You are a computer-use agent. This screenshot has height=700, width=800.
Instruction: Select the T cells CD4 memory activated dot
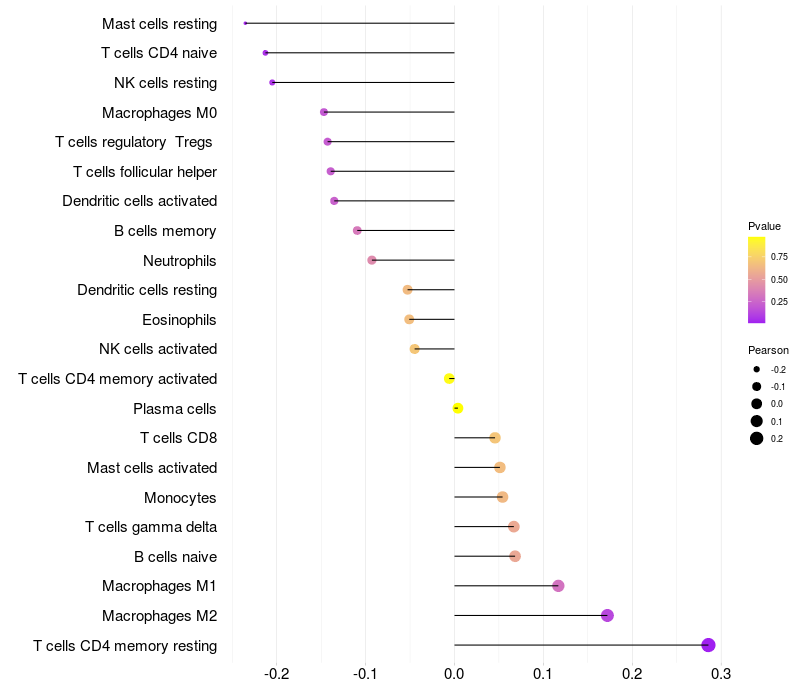(449, 379)
